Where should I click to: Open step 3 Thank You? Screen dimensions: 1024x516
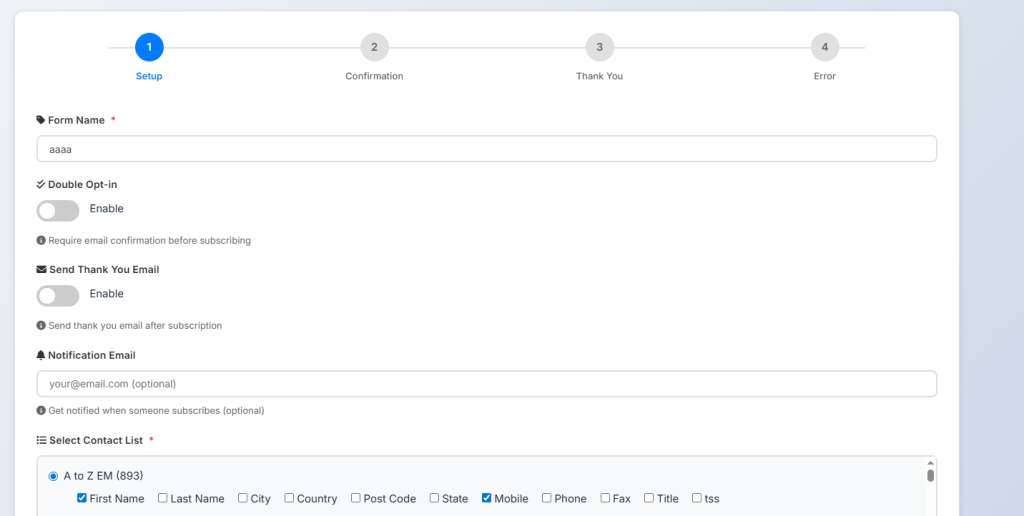point(599,47)
